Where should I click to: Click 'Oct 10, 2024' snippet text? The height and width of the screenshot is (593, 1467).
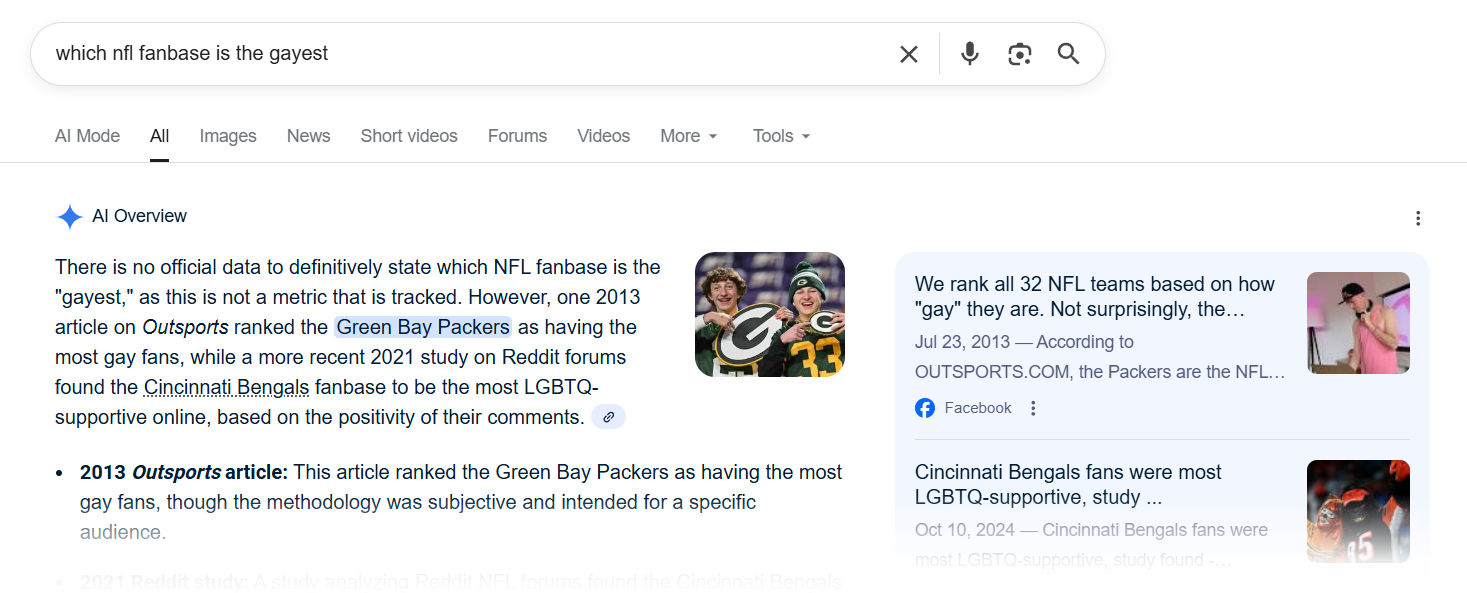[964, 530]
